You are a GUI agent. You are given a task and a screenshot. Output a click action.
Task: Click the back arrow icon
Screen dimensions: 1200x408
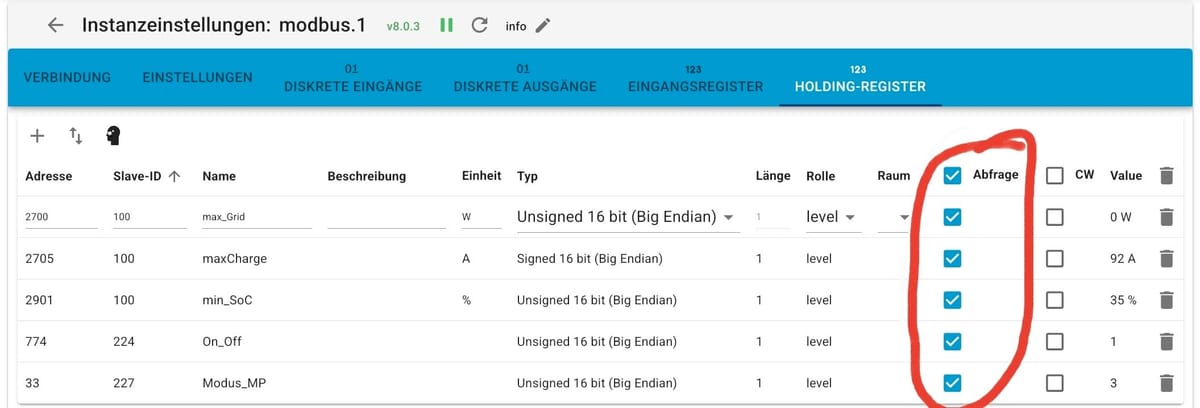[56, 26]
